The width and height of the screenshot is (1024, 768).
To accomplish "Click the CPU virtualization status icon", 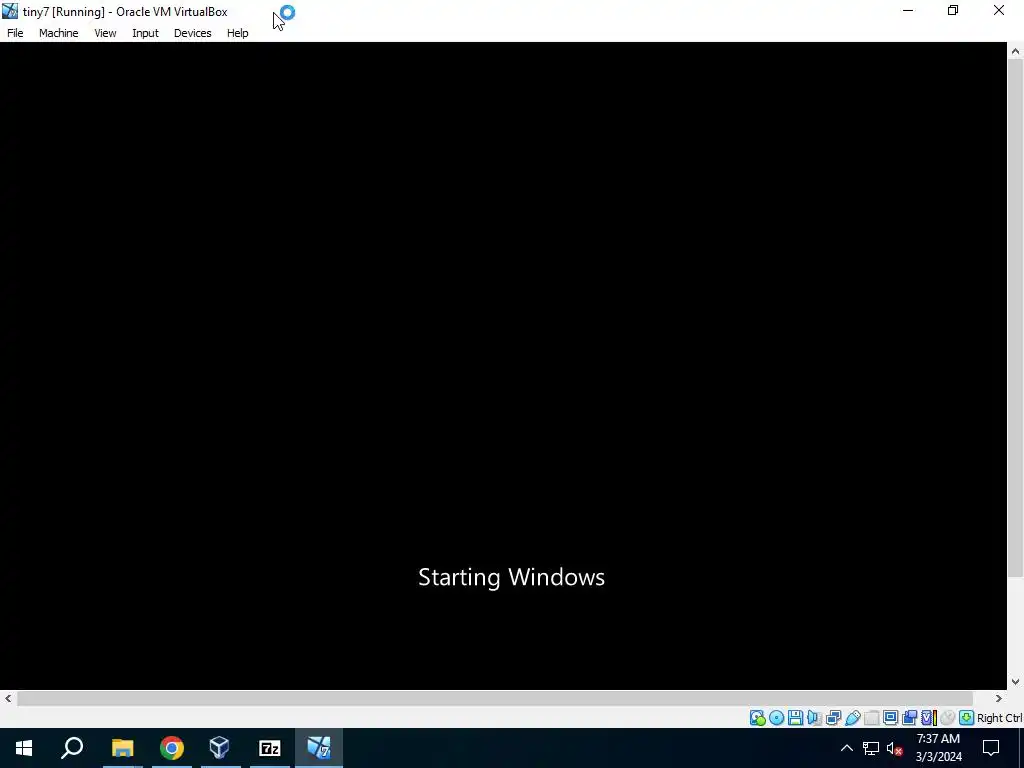I will point(929,718).
